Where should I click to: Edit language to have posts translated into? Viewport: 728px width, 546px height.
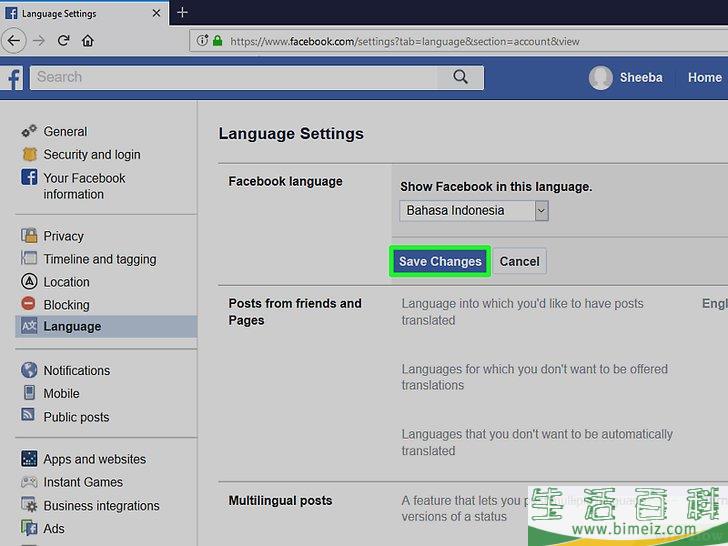(522, 312)
